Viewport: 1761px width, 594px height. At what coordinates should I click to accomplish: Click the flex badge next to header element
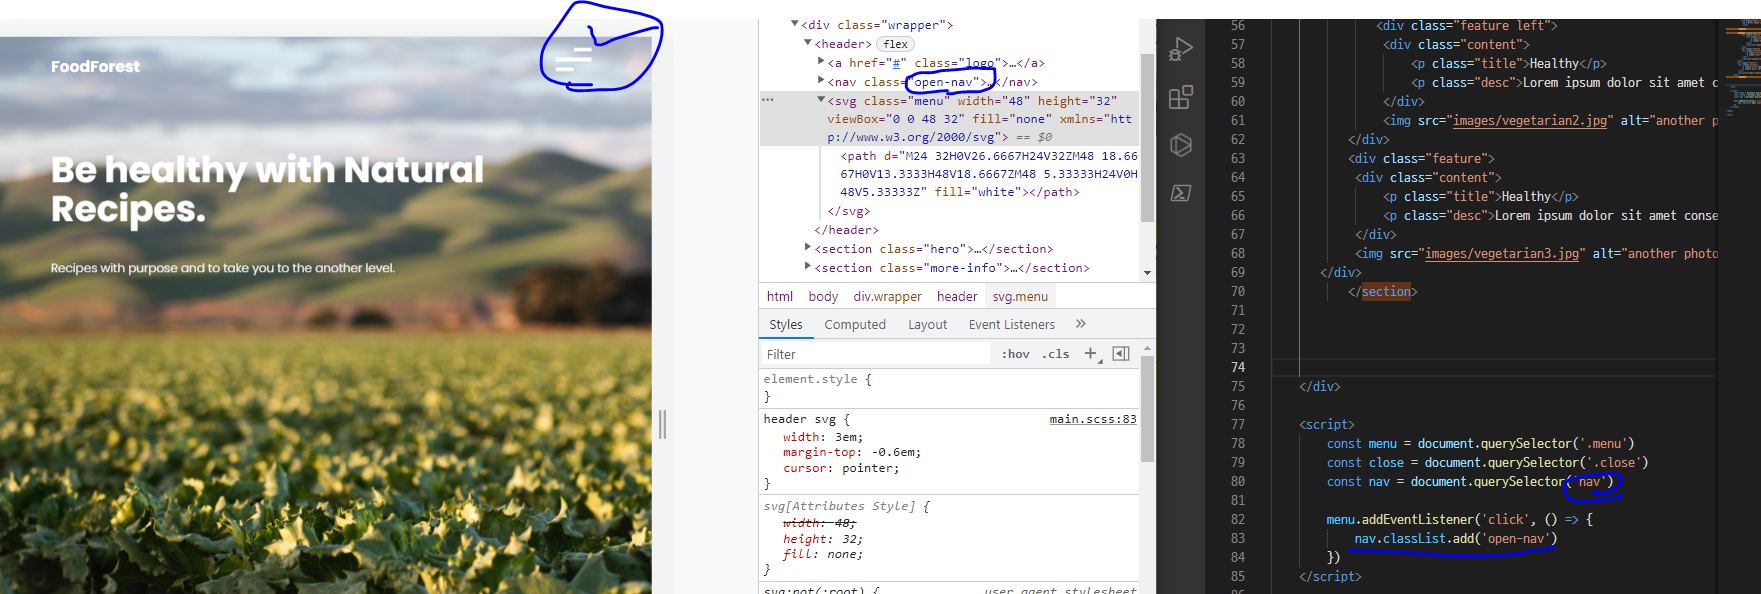coord(895,44)
